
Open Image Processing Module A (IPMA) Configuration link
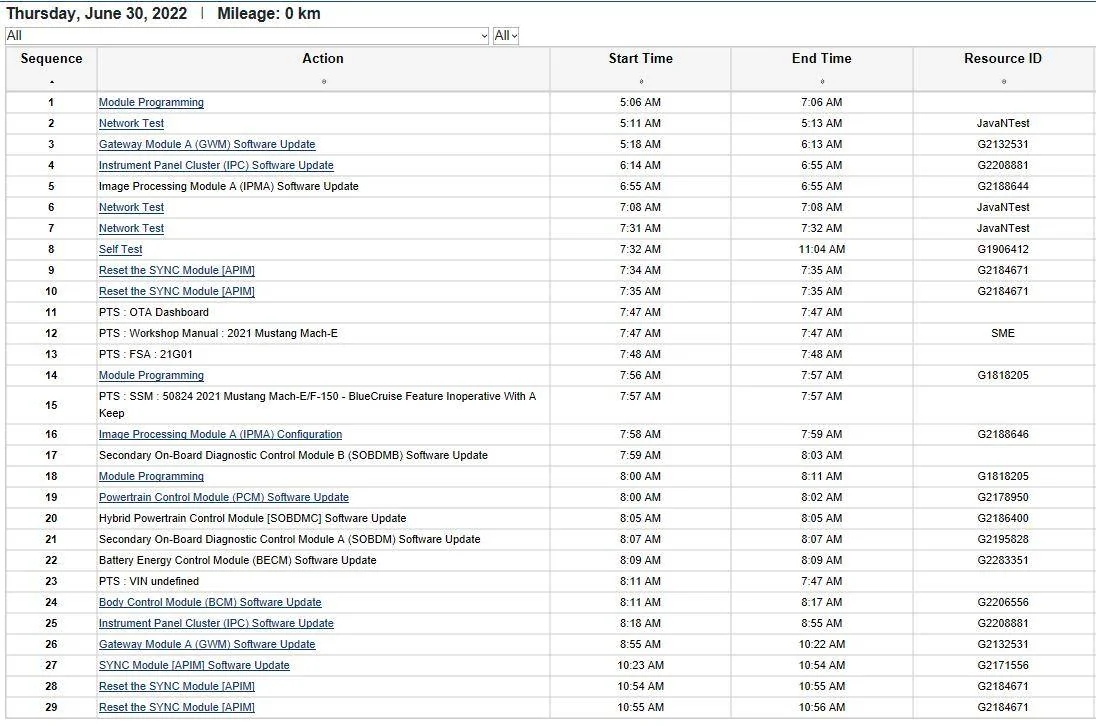pyautogui.click(x=220, y=434)
